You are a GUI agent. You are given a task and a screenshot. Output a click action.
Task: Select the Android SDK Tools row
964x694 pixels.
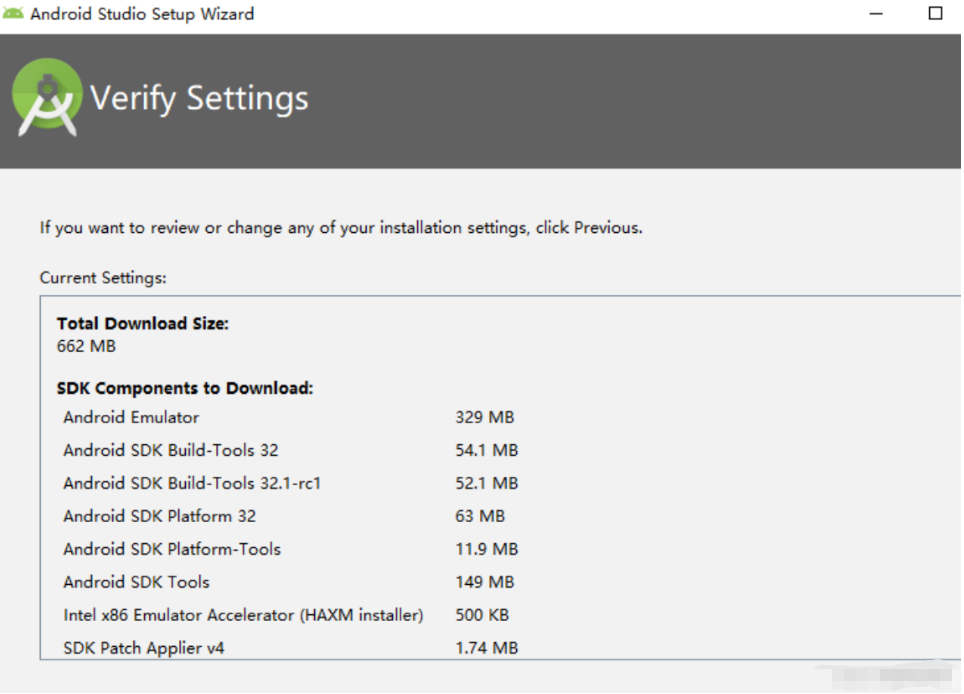(137, 583)
